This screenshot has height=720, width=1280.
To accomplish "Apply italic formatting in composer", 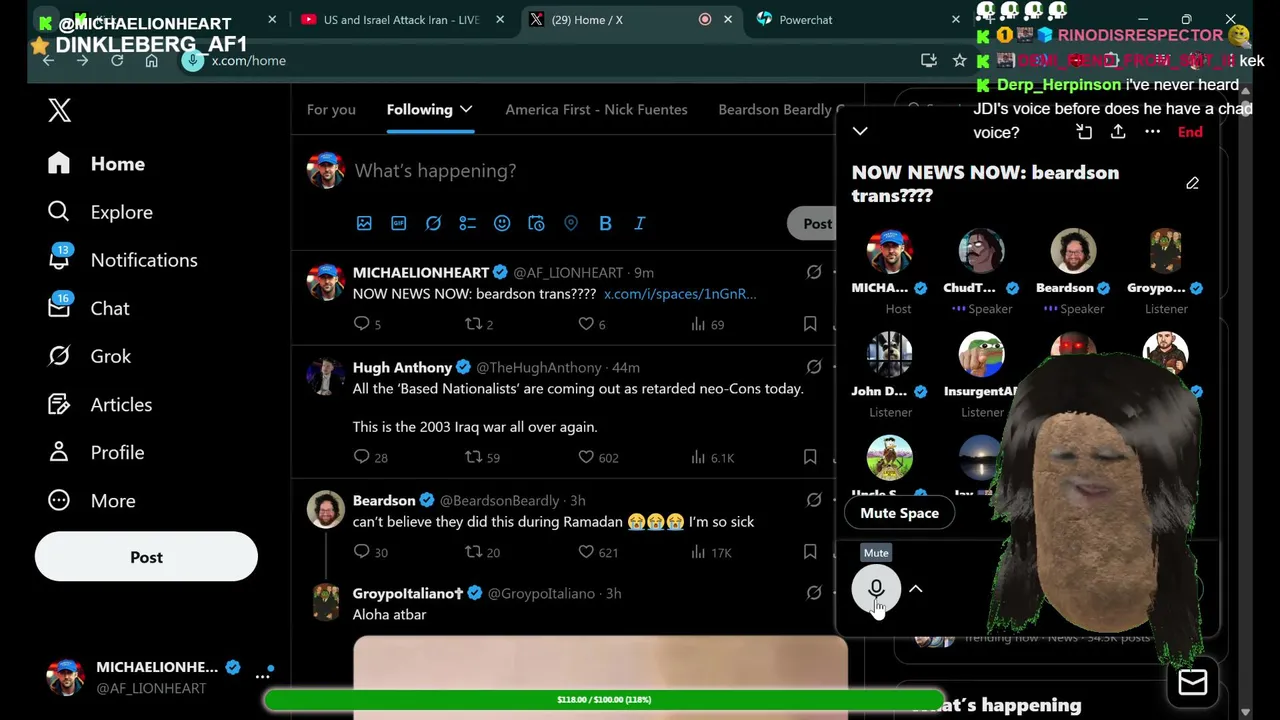I will tap(639, 223).
